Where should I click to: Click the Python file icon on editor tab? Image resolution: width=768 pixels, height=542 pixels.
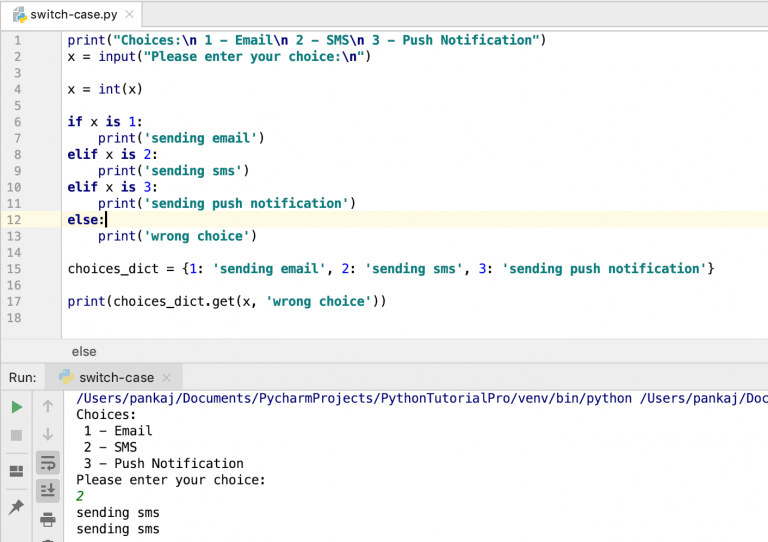20,15
